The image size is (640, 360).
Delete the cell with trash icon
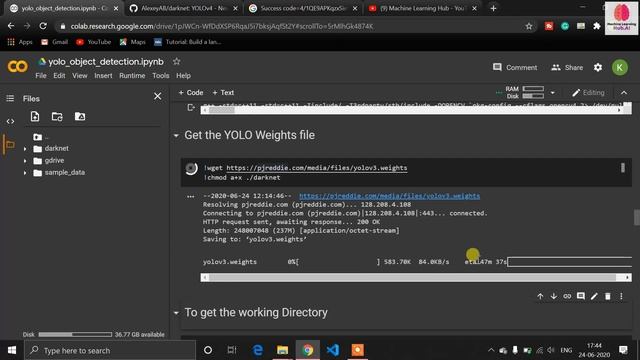(x=608, y=296)
